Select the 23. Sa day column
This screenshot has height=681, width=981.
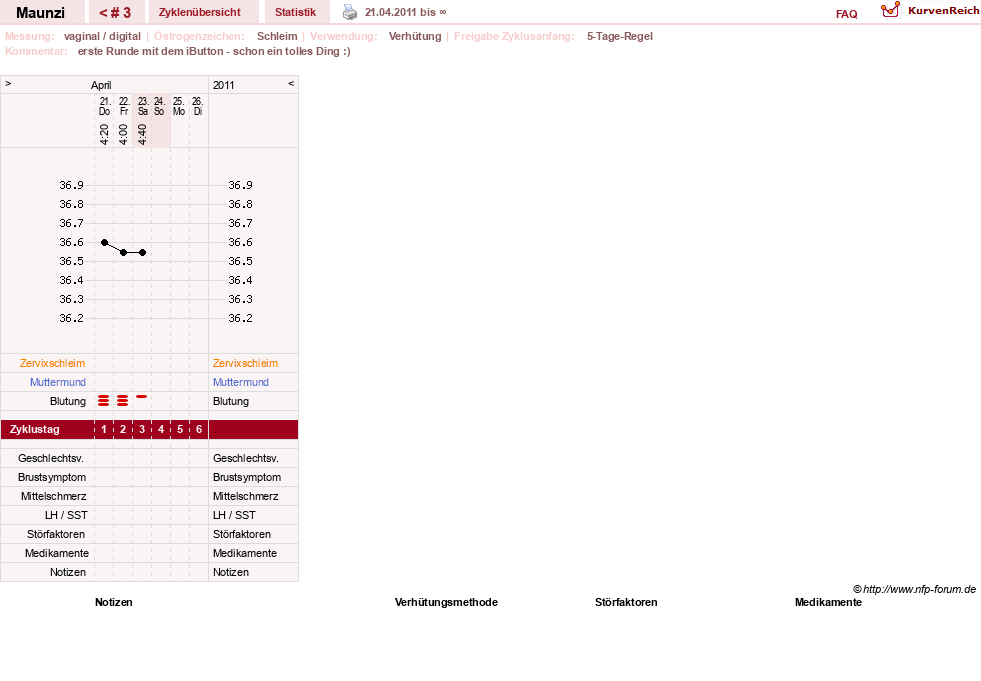143,106
